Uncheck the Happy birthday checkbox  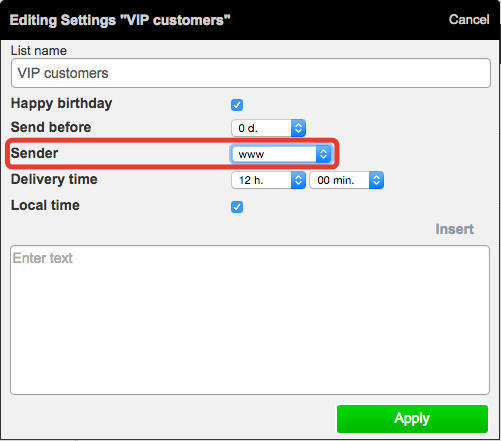click(x=237, y=105)
